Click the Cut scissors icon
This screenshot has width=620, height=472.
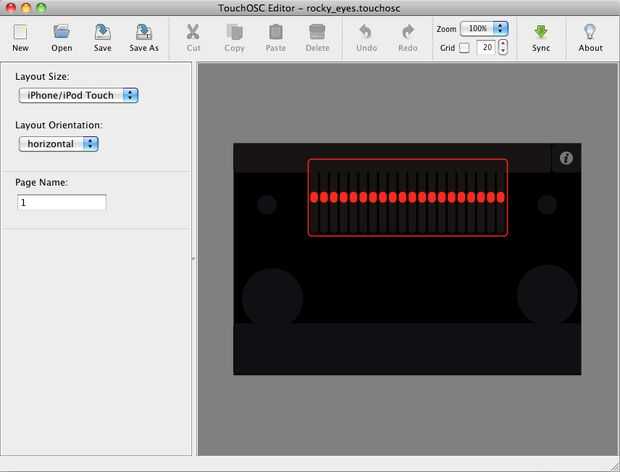tap(193, 33)
